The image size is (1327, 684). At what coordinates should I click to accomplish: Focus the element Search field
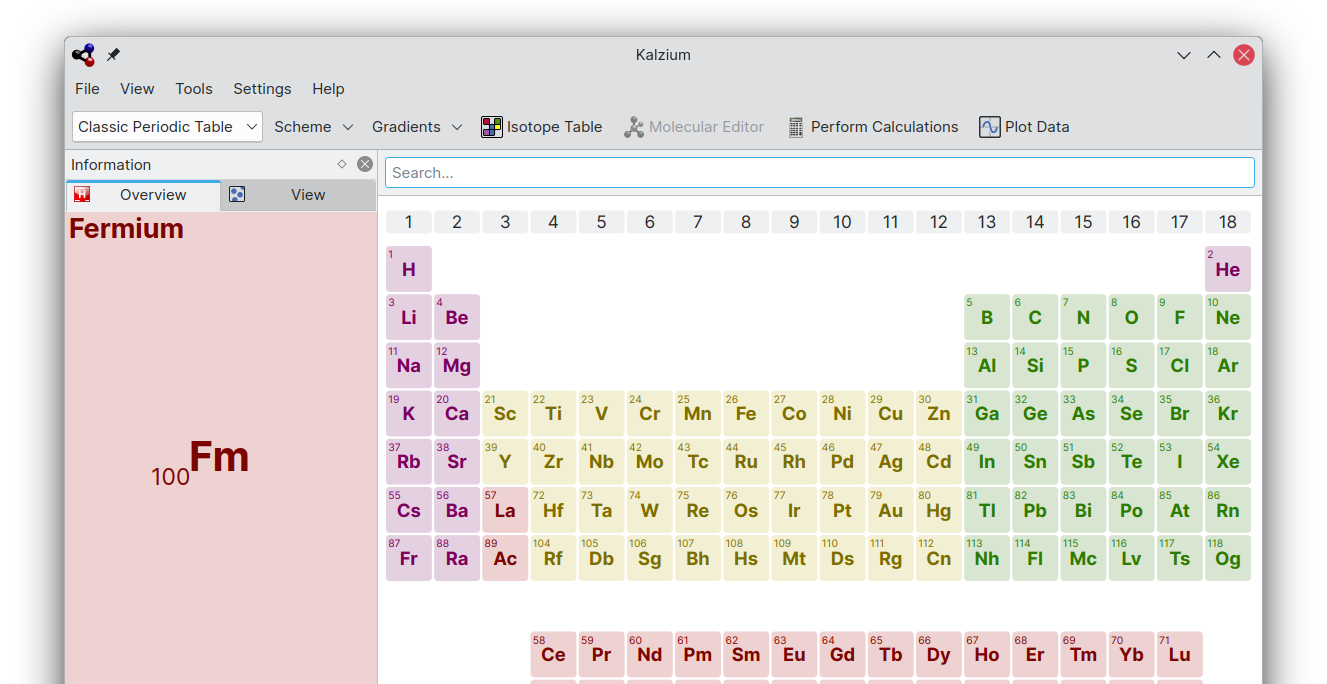[x=819, y=172]
